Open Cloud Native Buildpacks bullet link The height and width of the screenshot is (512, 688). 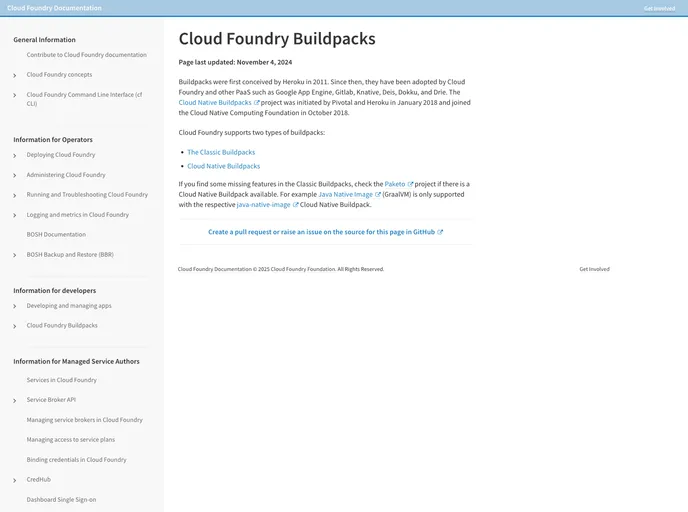tap(224, 166)
